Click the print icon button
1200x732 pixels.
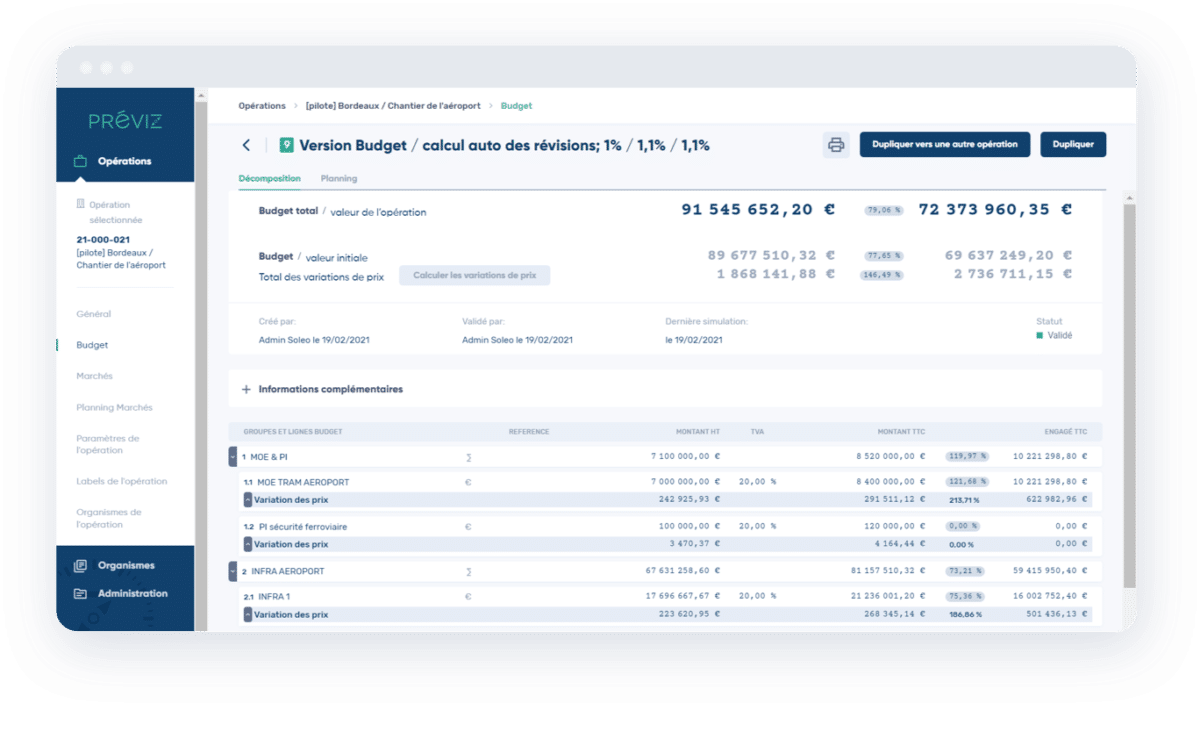(x=836, y=145)
